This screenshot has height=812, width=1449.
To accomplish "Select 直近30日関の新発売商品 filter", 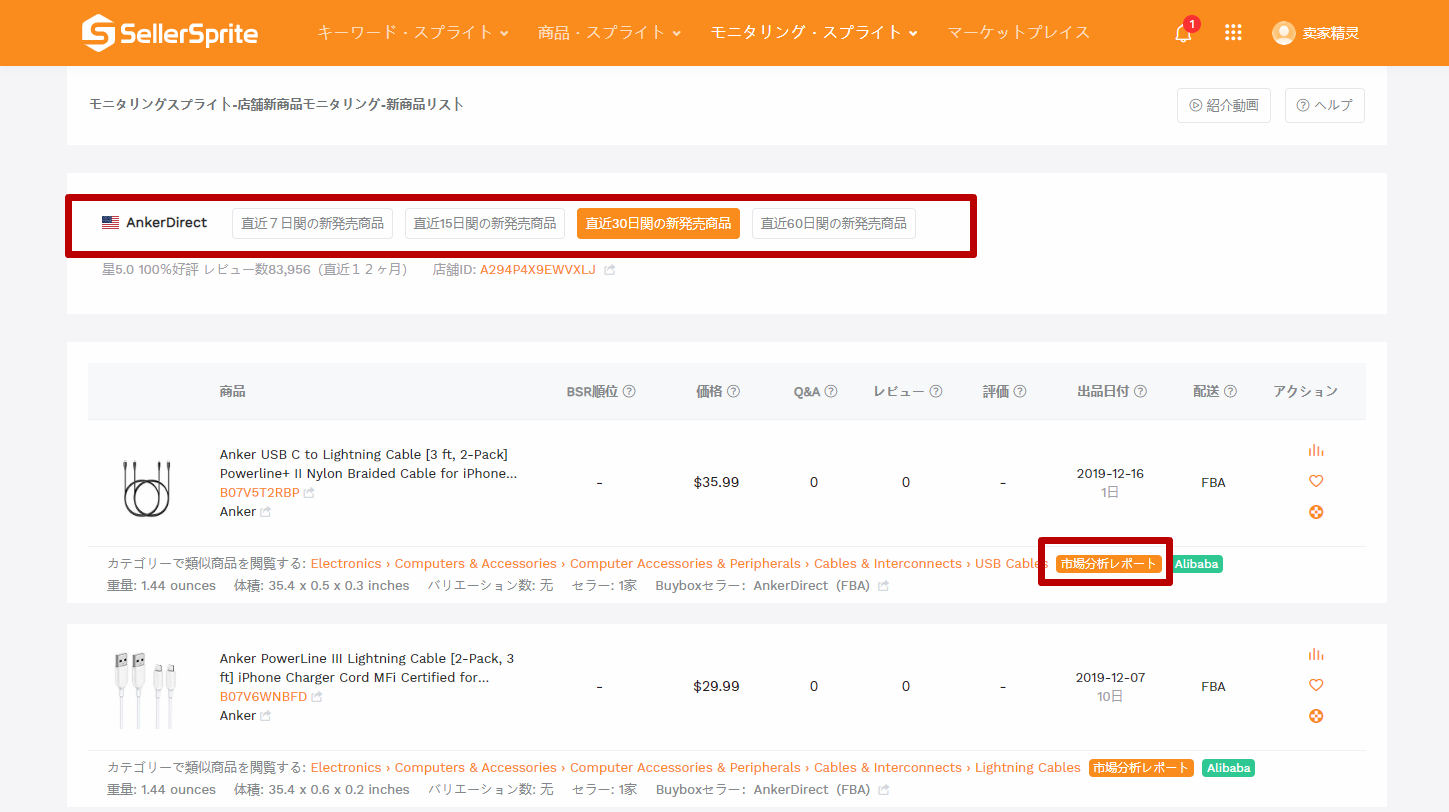I will click(658, 223).
